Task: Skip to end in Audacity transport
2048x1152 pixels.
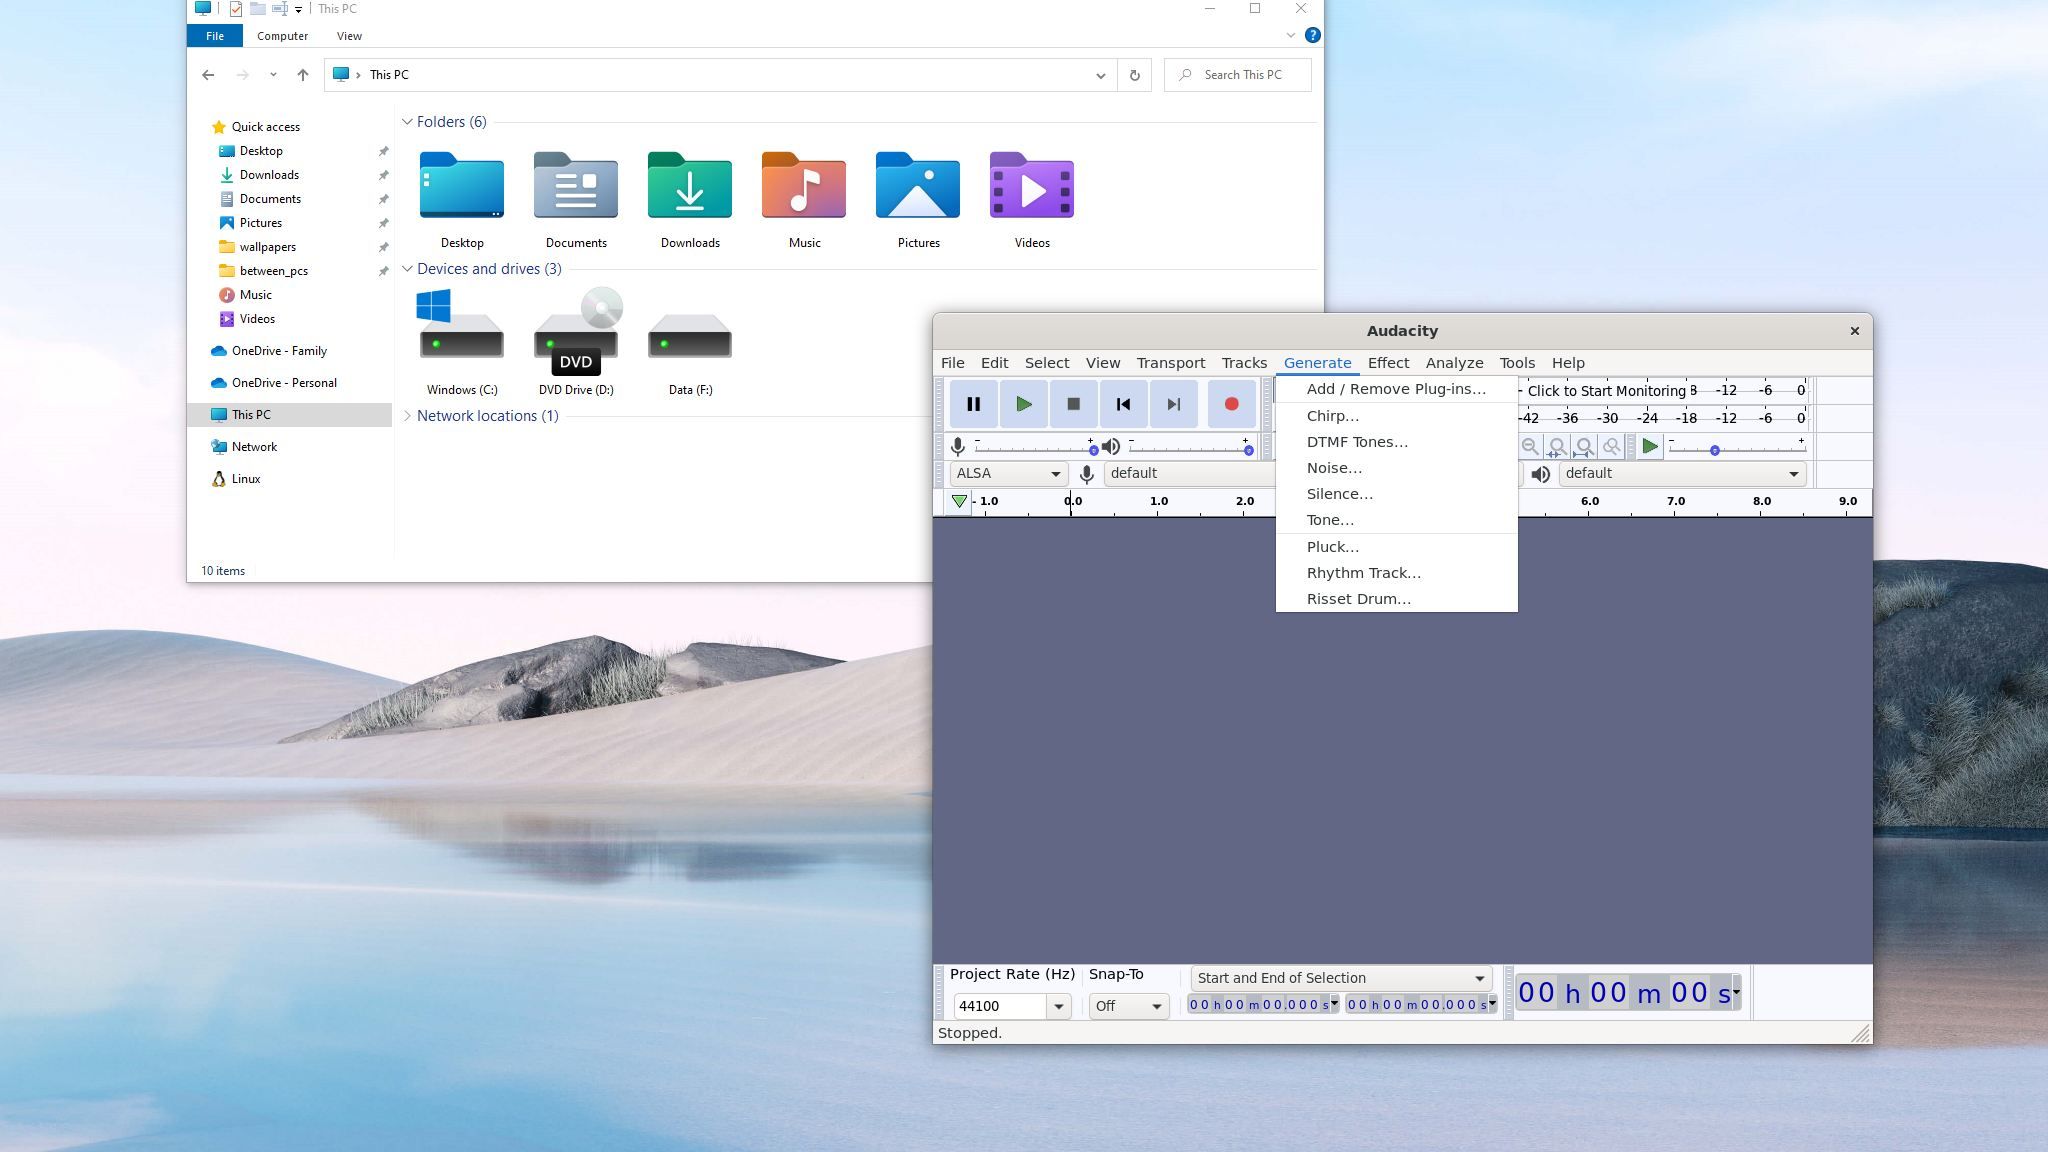Action: pos(1173,404)
